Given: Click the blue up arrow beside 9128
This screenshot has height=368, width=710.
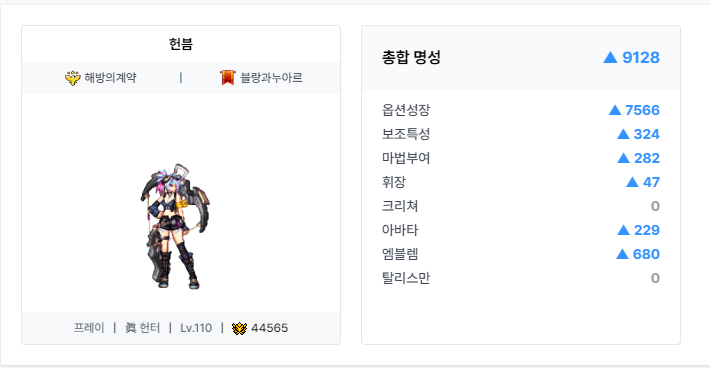Looking at the screenshot, I should (610, 57).
